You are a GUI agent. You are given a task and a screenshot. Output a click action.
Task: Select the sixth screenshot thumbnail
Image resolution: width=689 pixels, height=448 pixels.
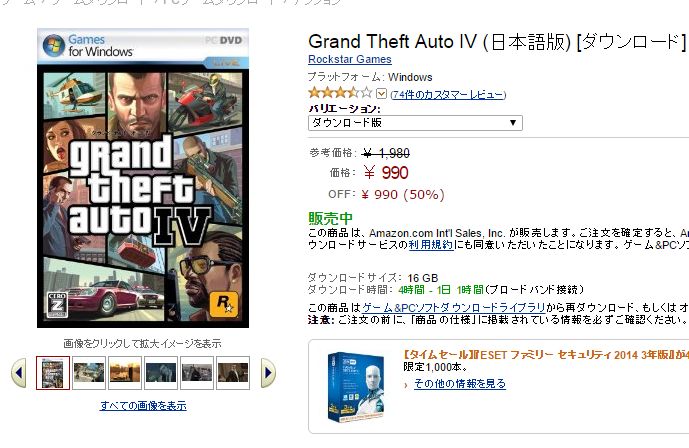[x=233, y=372]
